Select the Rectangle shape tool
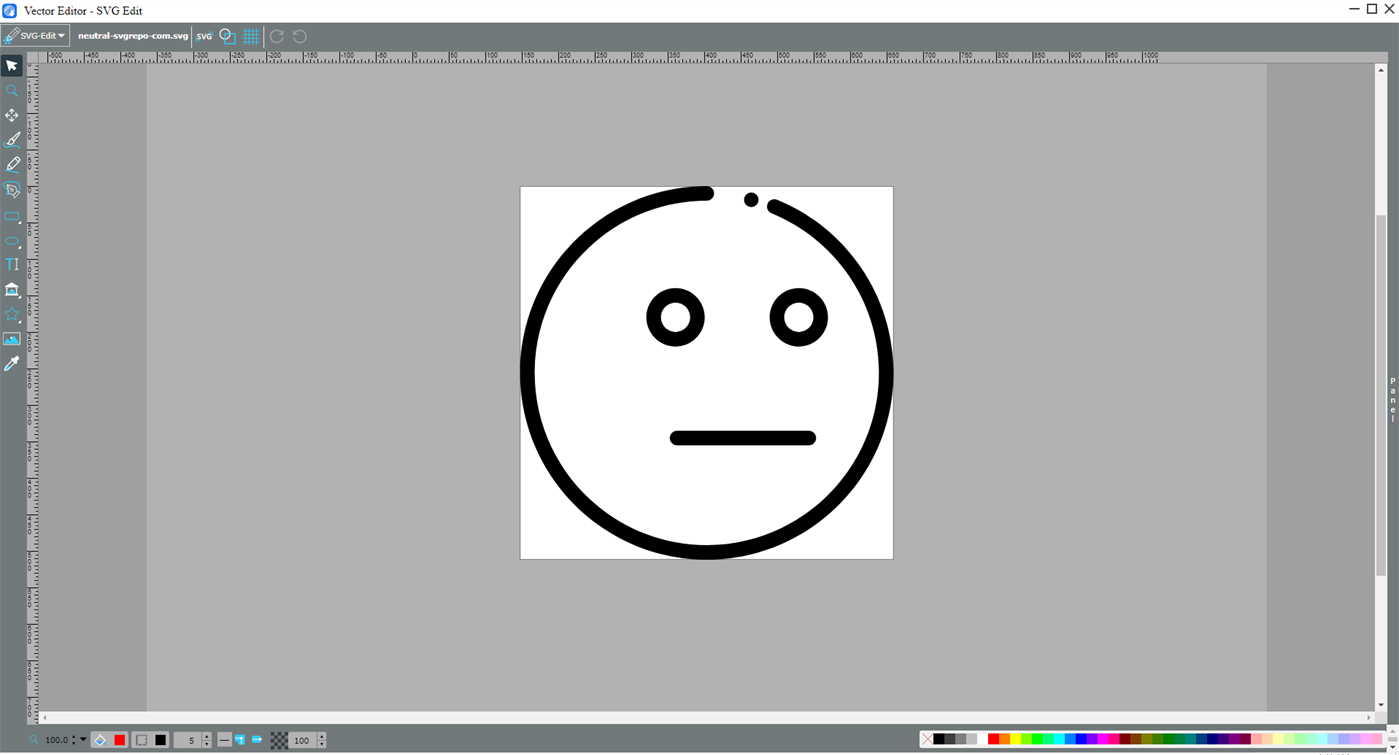Viewport: 1399px width, 755px height. 12,216
